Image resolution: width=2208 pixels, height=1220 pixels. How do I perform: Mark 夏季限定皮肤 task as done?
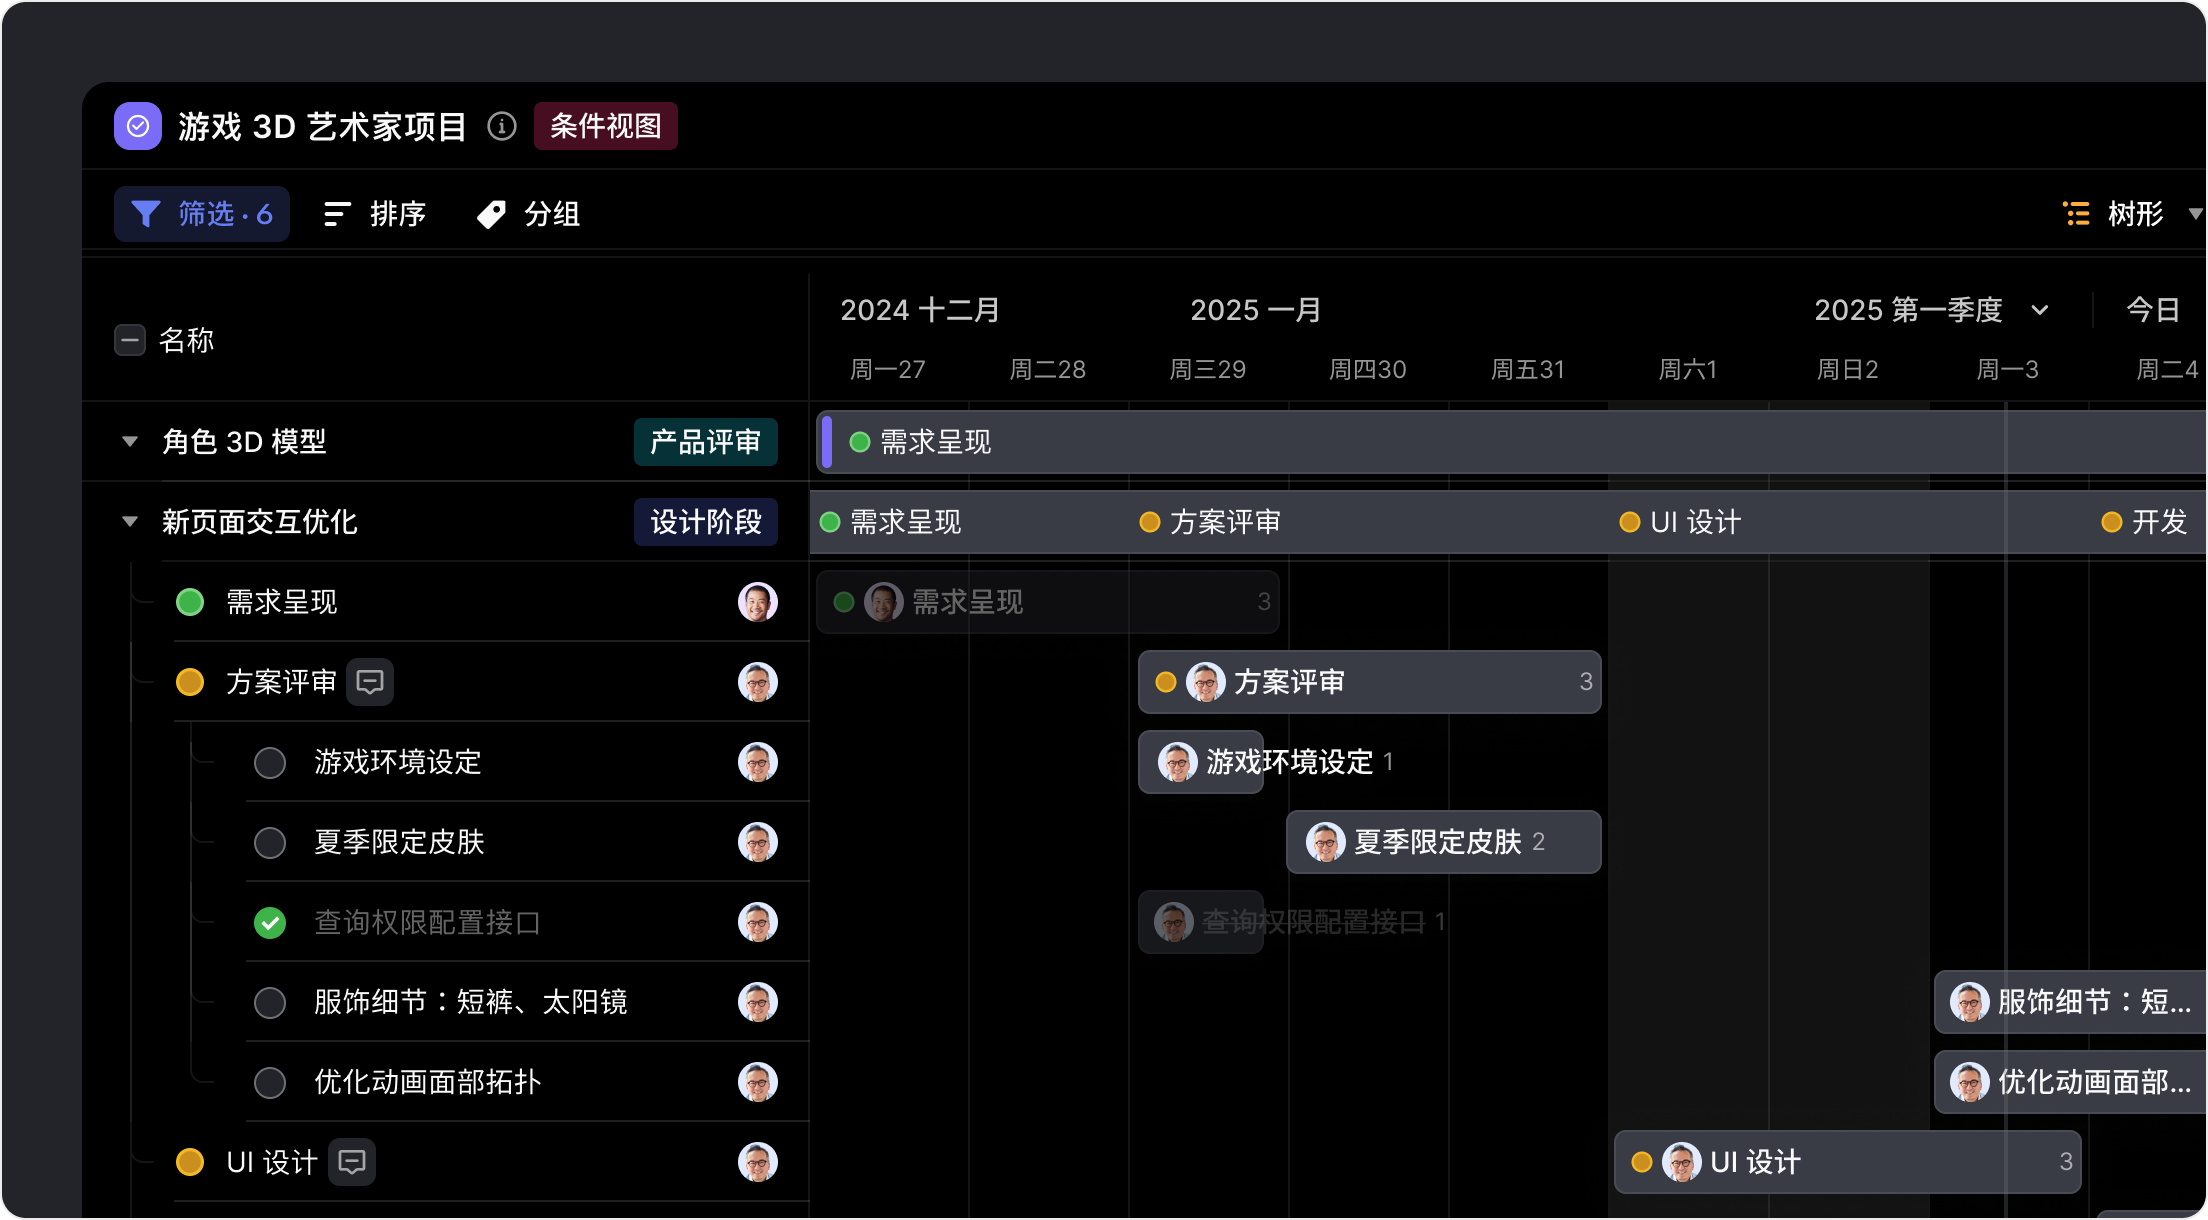pyautogui.click(x=270, y=843)
